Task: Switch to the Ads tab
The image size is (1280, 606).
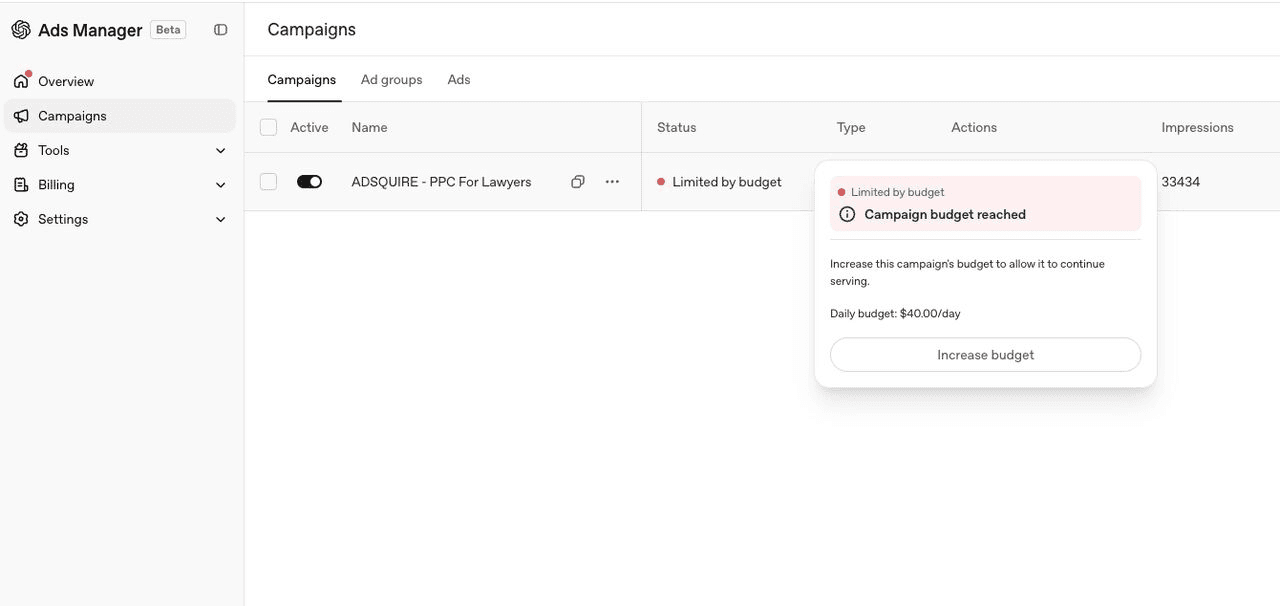Action: click(x=459, y=80)
